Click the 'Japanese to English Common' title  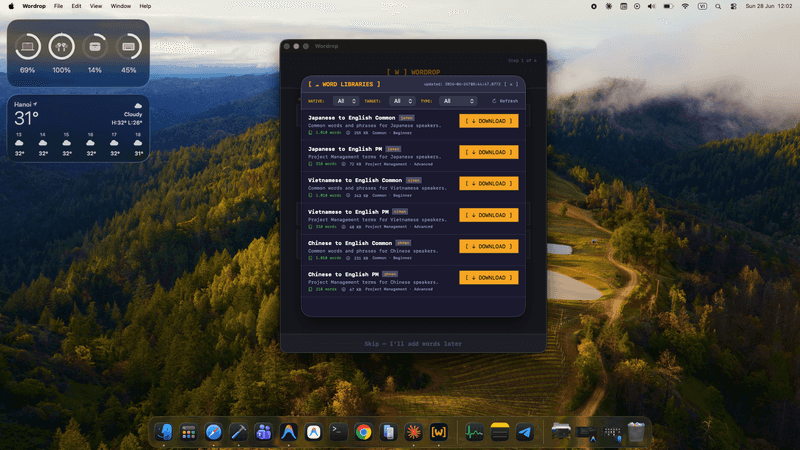tap(352, 117)
